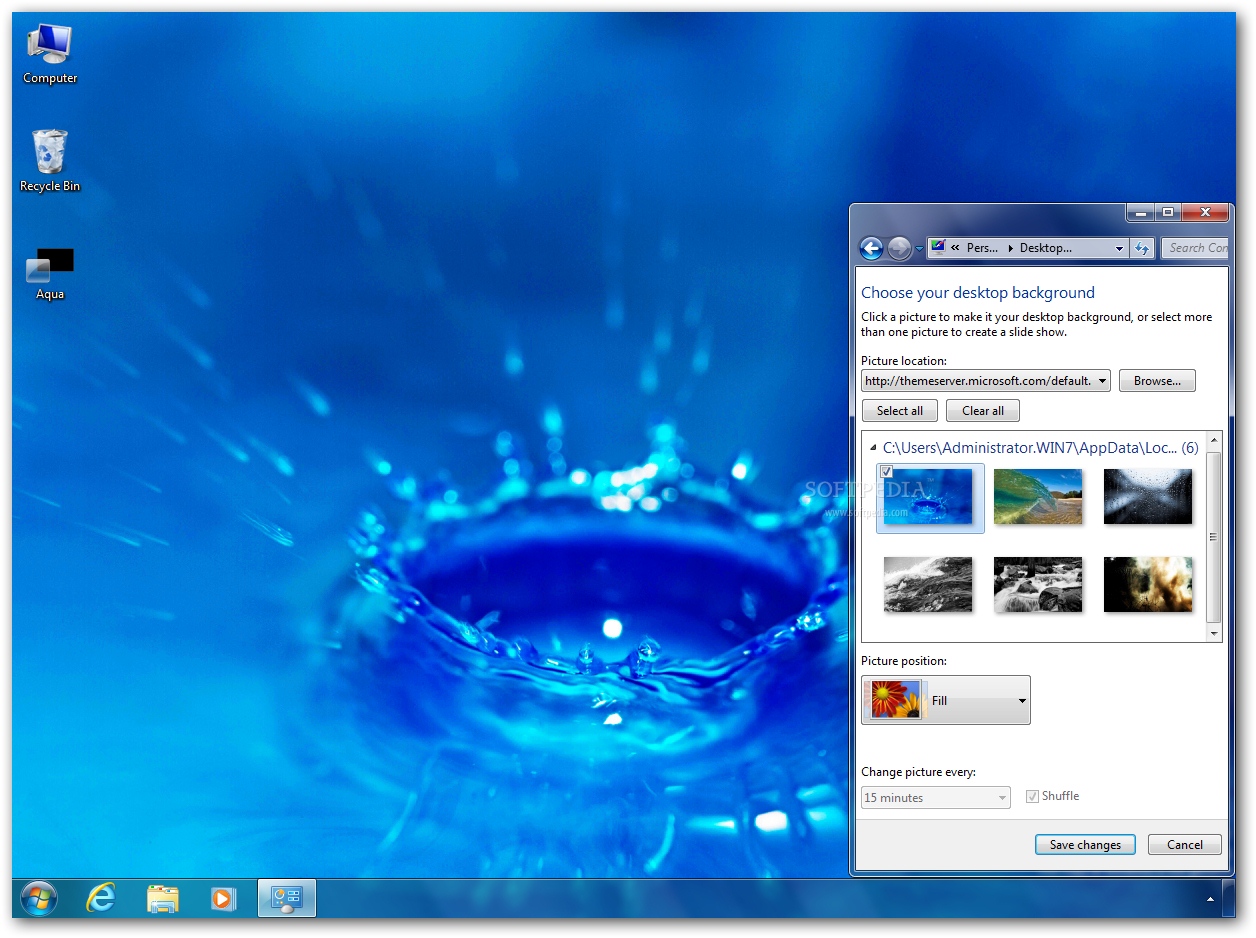Screen dimensions: 1256x938
Task: Click the wallpaper list scroll down arrow
Action: (1214, 633)
